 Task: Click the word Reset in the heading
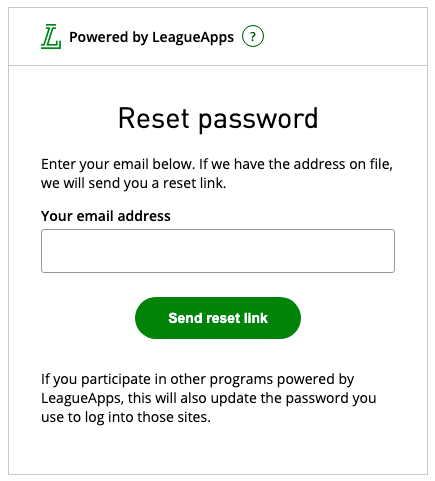154,118
